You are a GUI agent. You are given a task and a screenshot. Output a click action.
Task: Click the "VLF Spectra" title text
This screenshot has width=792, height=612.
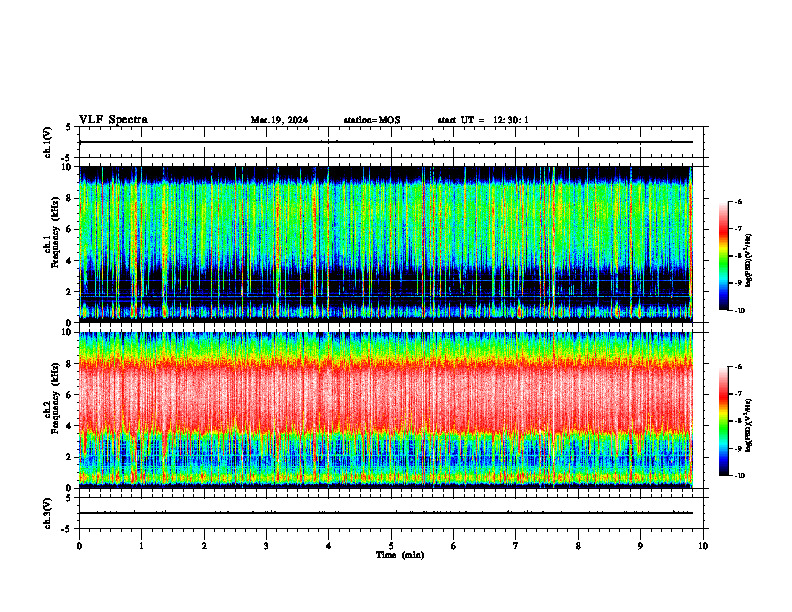click(113, 120)
